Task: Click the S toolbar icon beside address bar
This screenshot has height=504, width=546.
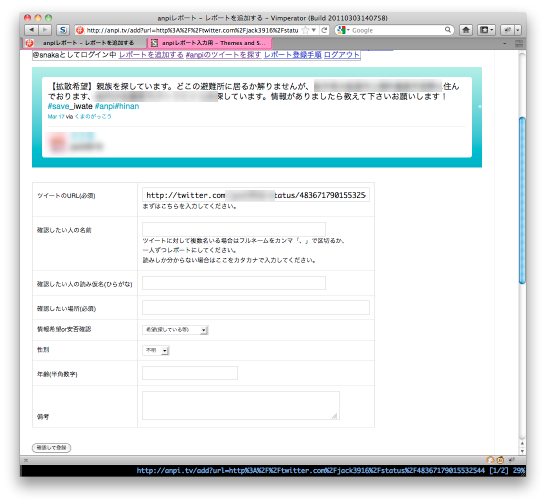Action: coord(63,30)
